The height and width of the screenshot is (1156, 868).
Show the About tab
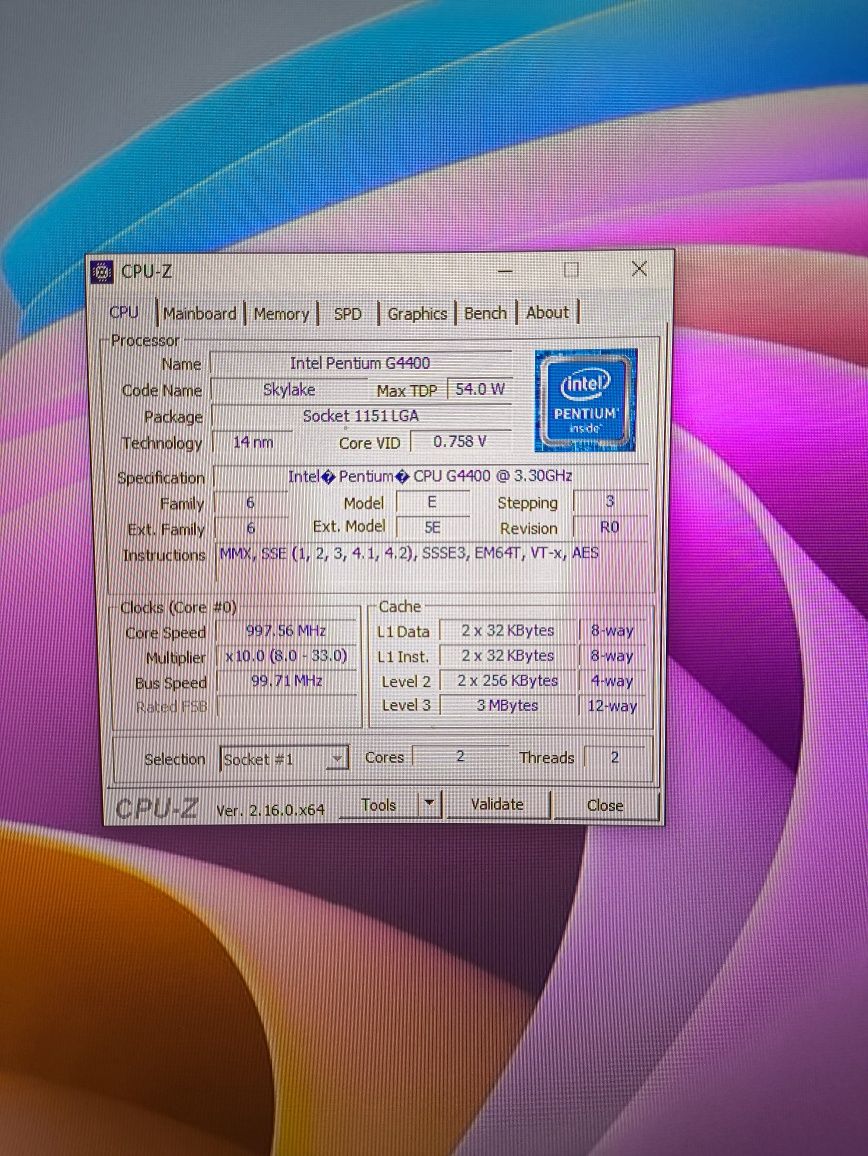click(x=547, y=312)
